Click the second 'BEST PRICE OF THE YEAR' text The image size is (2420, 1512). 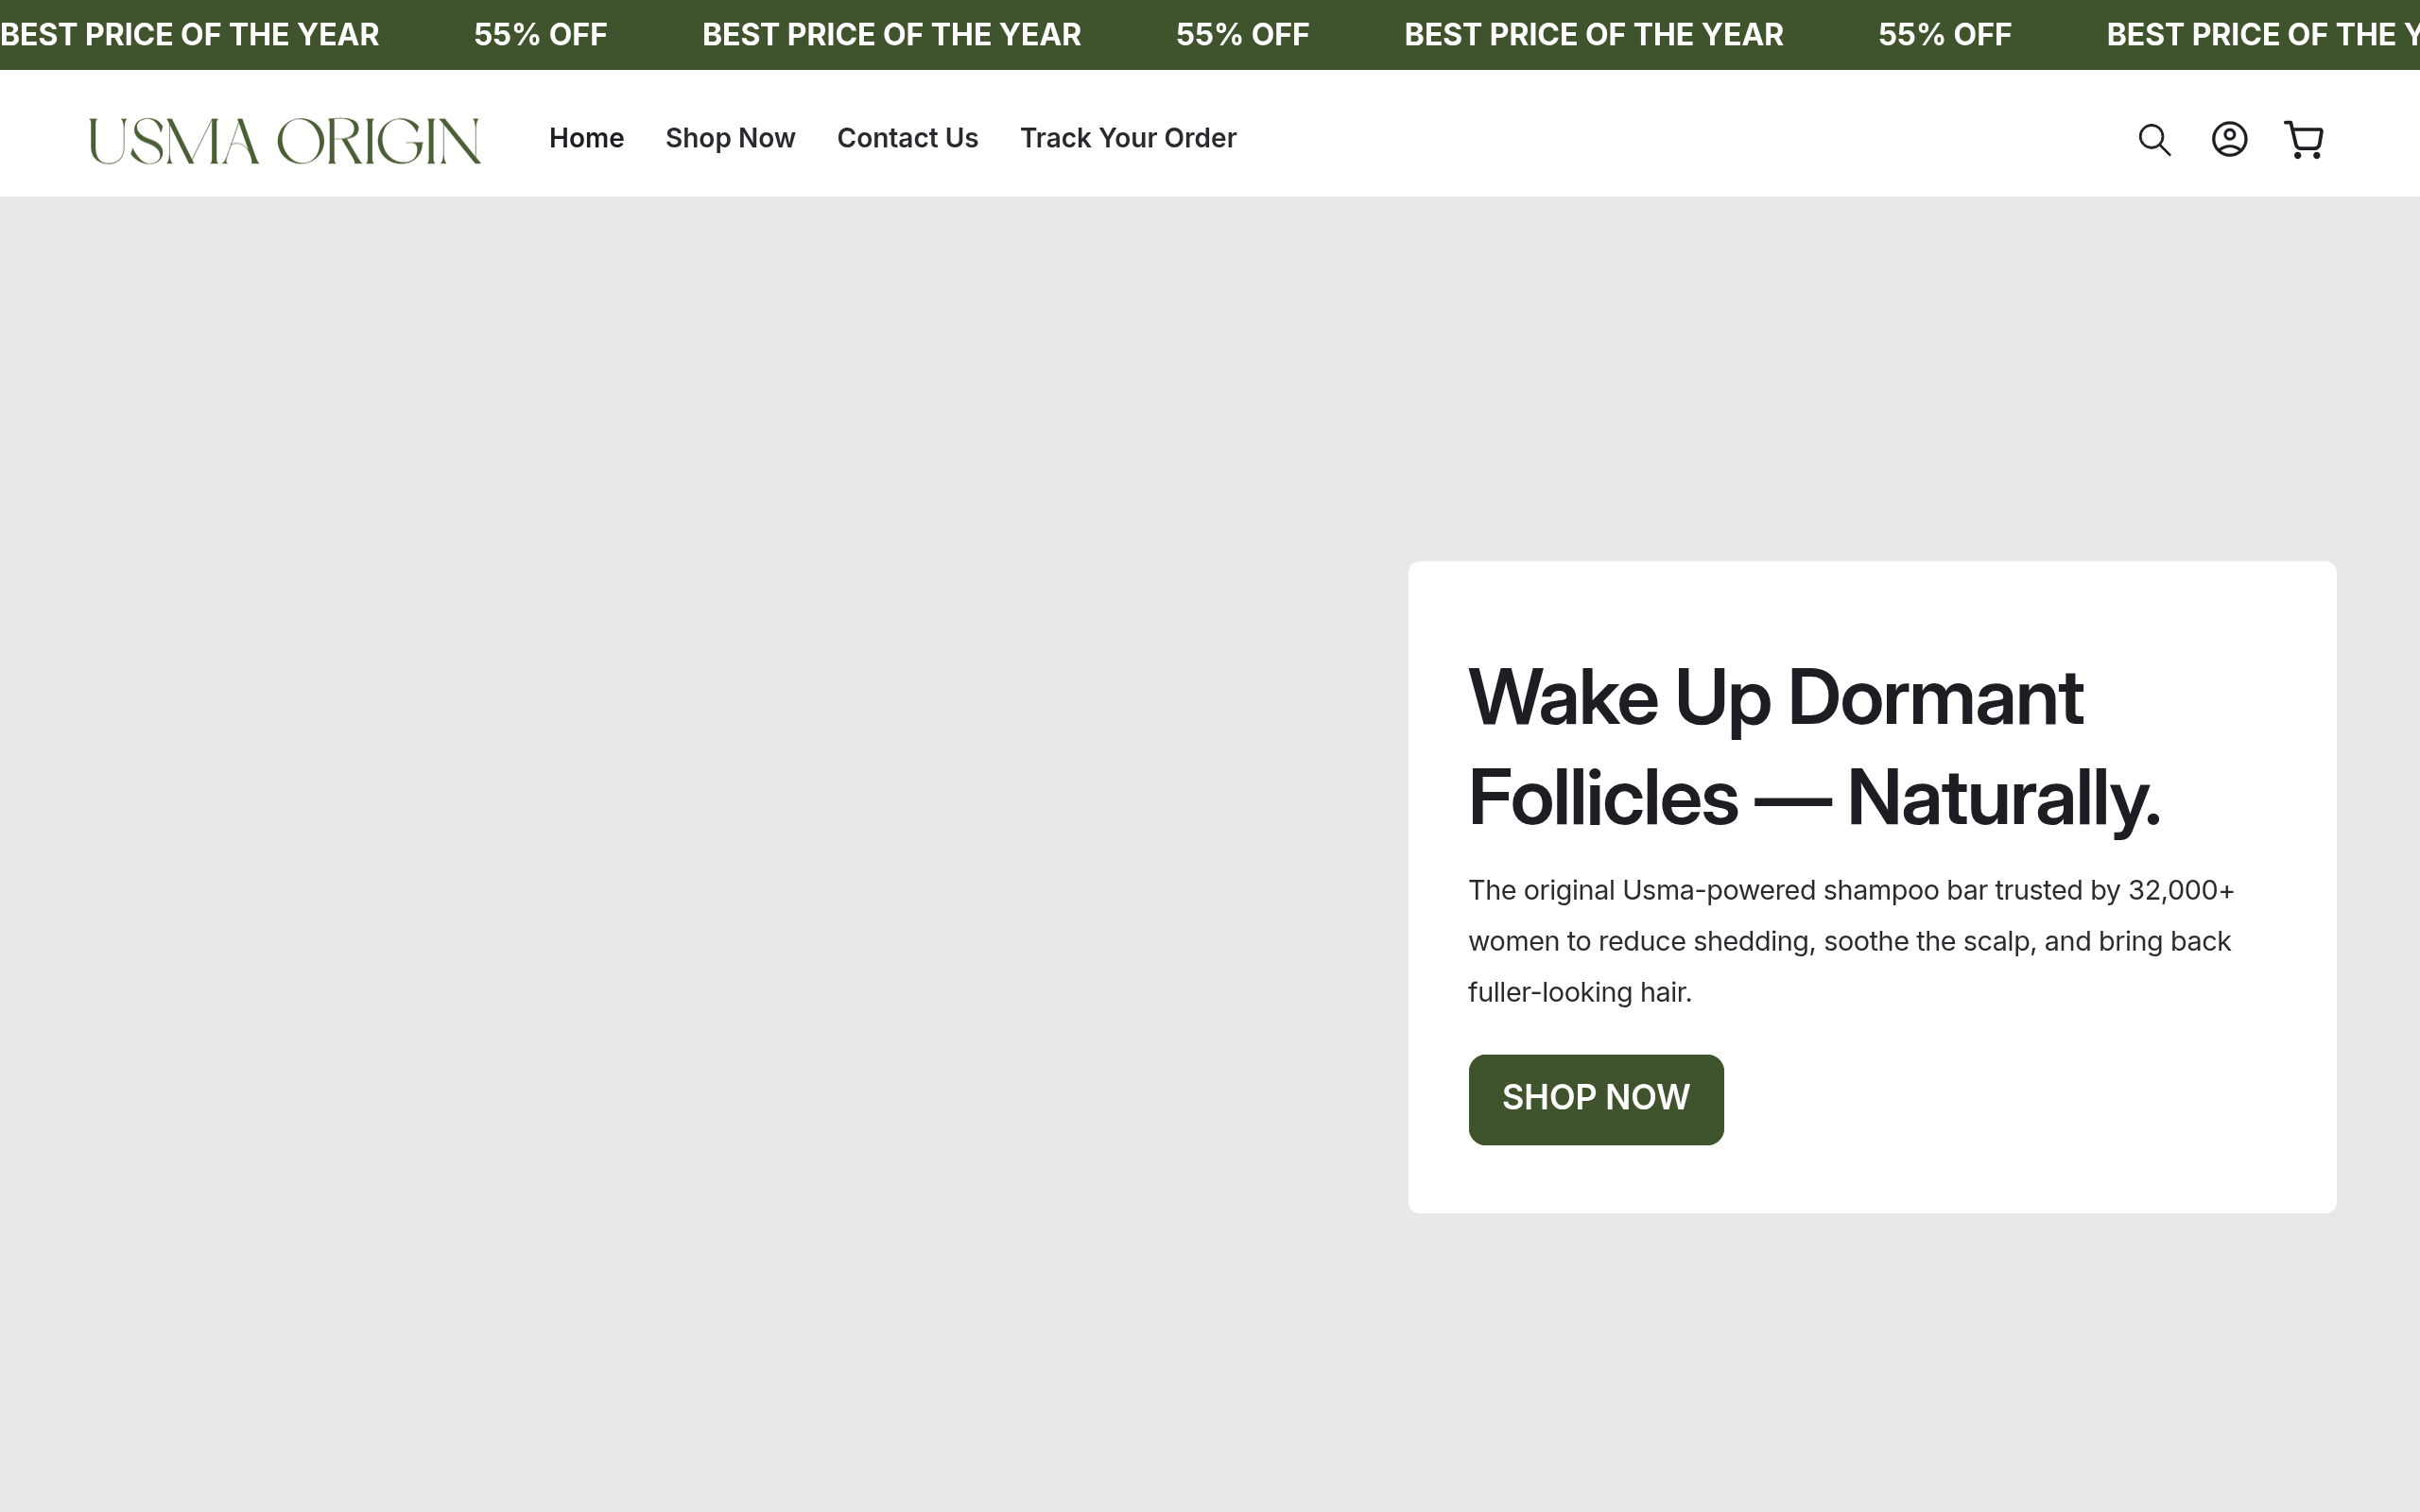(x=891, y=35)
